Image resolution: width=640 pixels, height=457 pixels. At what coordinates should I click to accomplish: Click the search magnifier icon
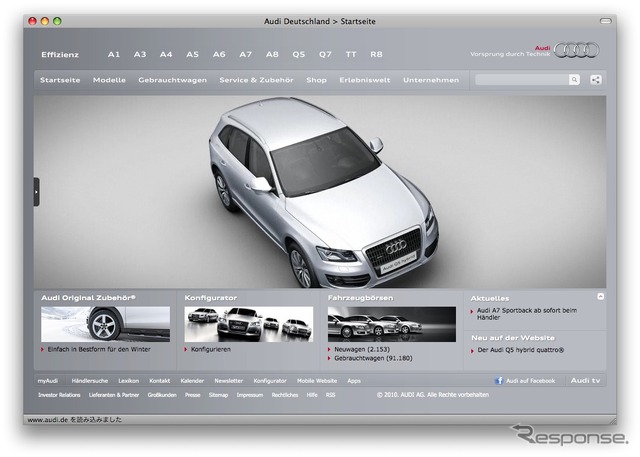[574, 80]
